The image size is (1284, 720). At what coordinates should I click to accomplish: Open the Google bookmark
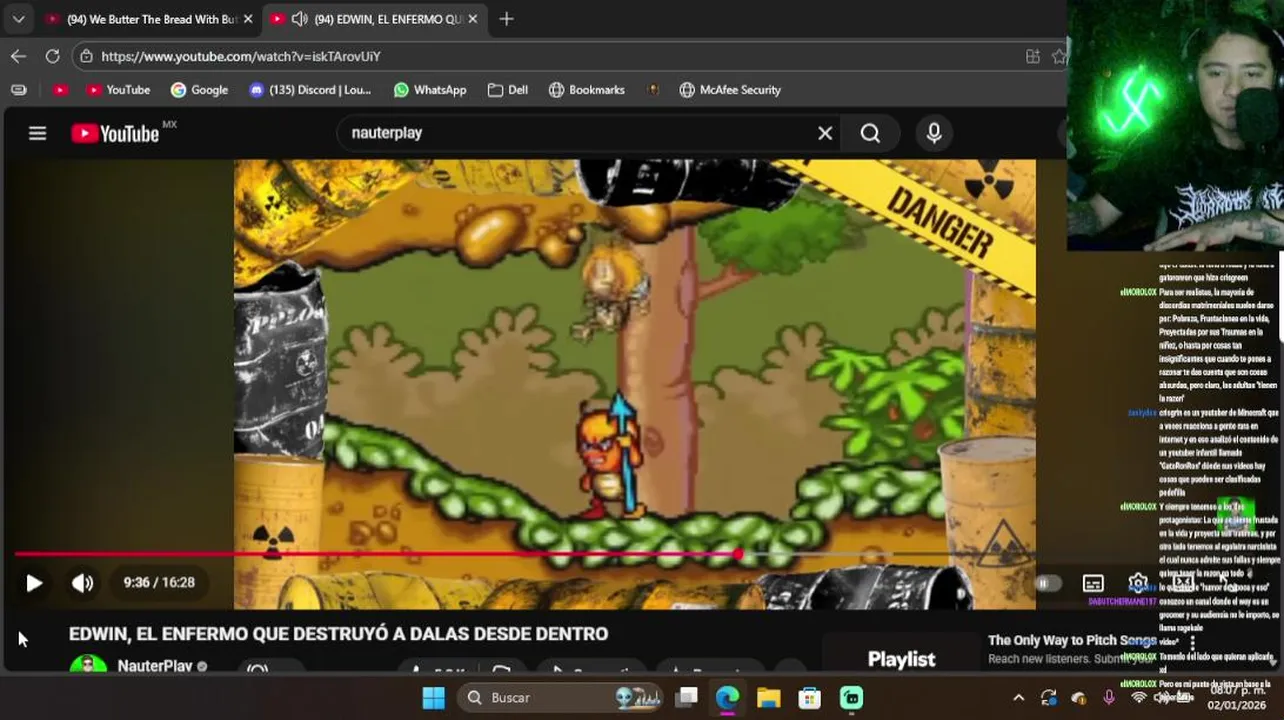199,90
